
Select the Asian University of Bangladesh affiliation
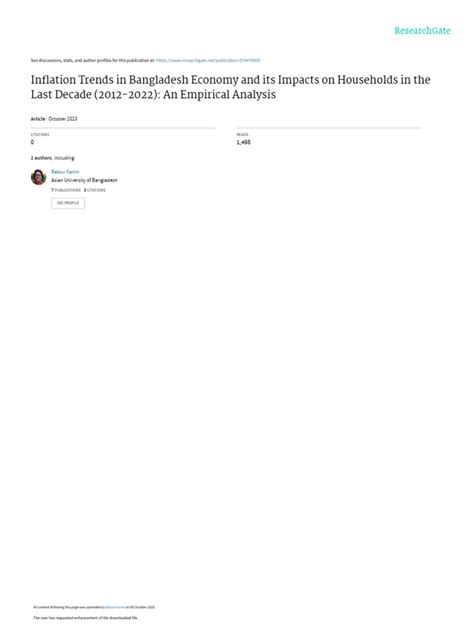84,180
